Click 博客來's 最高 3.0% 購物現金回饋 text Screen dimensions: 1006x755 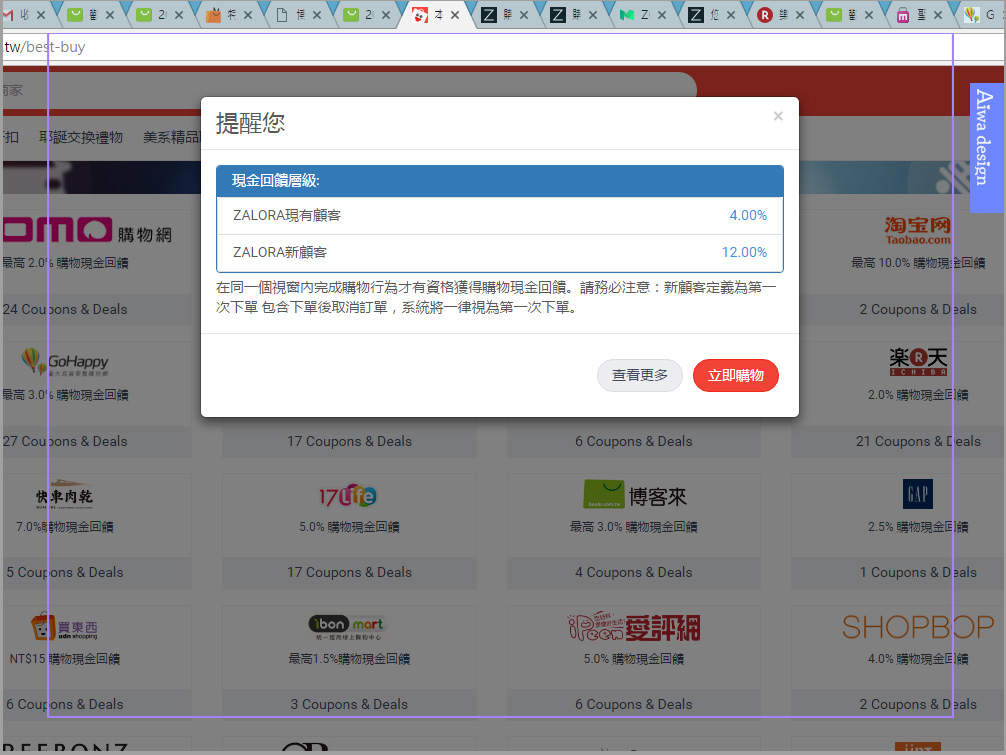click(633, 527)
